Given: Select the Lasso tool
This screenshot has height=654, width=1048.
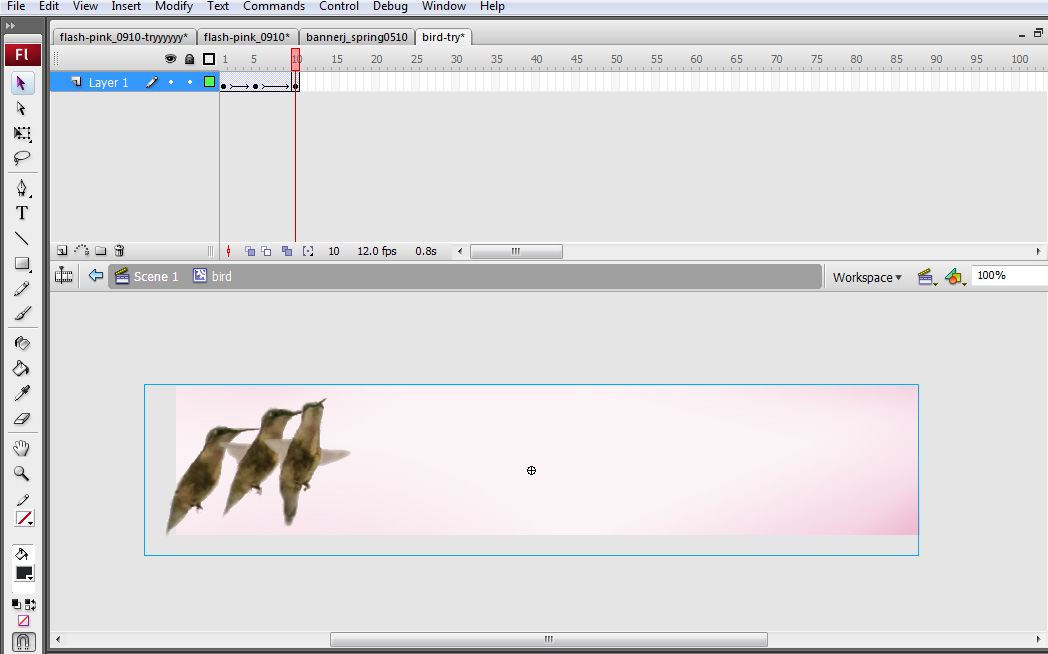Looking at the screenshot, I should click(21, 158).
